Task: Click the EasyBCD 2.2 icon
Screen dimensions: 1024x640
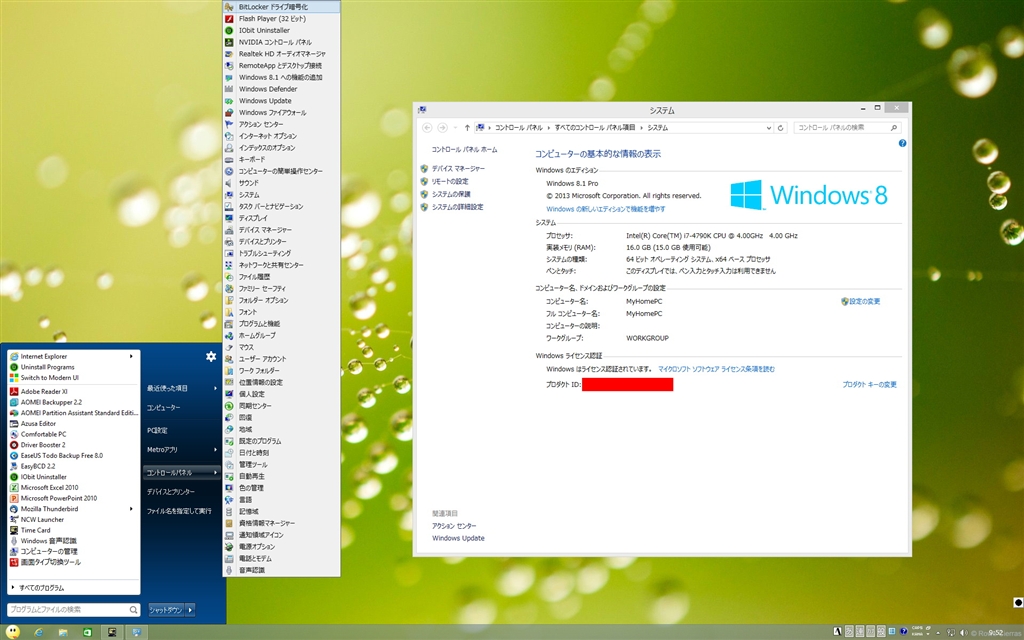Action: [x=14, y=466]
